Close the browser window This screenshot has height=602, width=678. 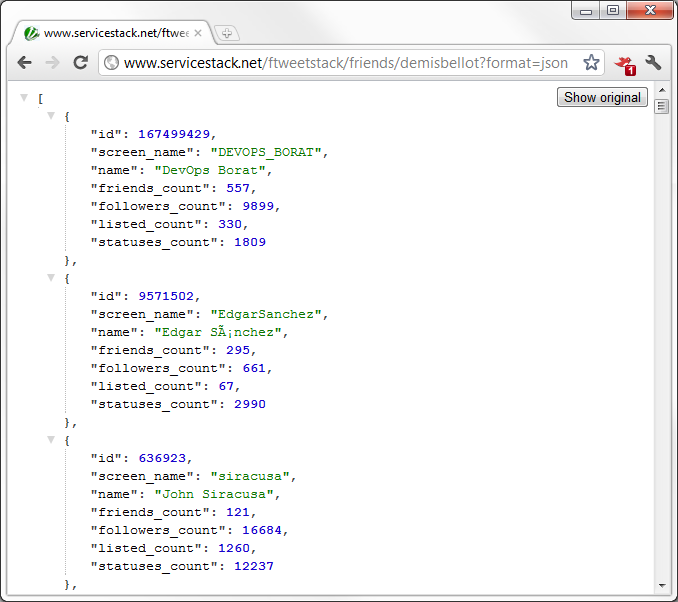coord(649,10)
